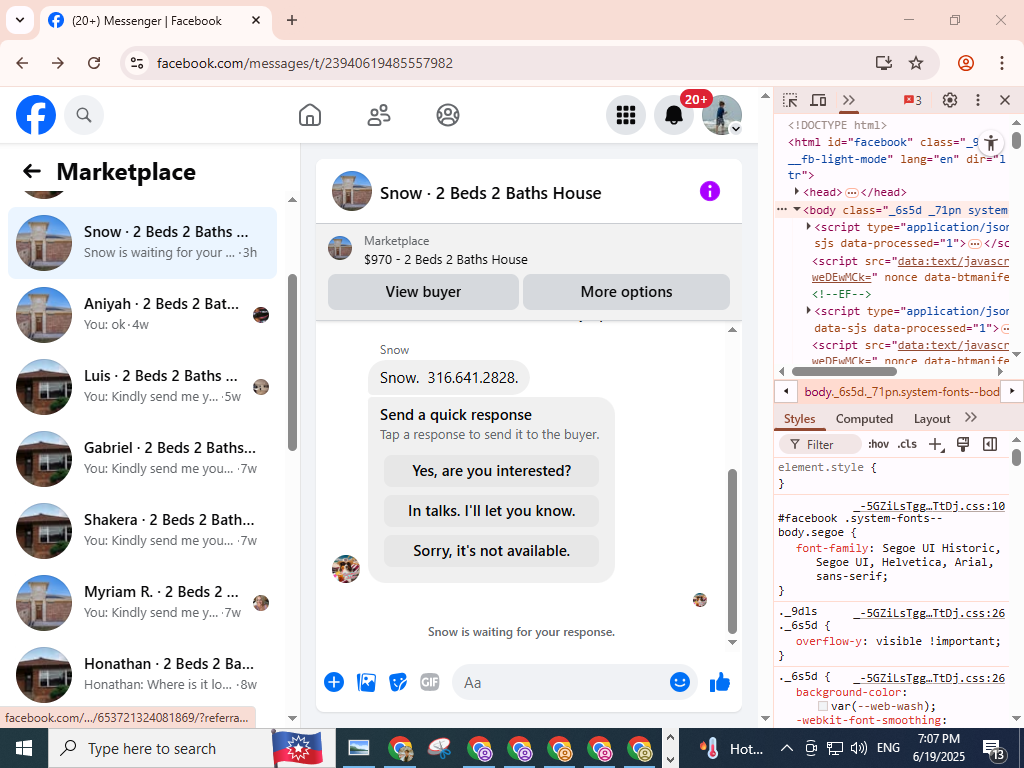Show more style pane tabs chevron
The image size is (1024, 768).
click(971, 418)
